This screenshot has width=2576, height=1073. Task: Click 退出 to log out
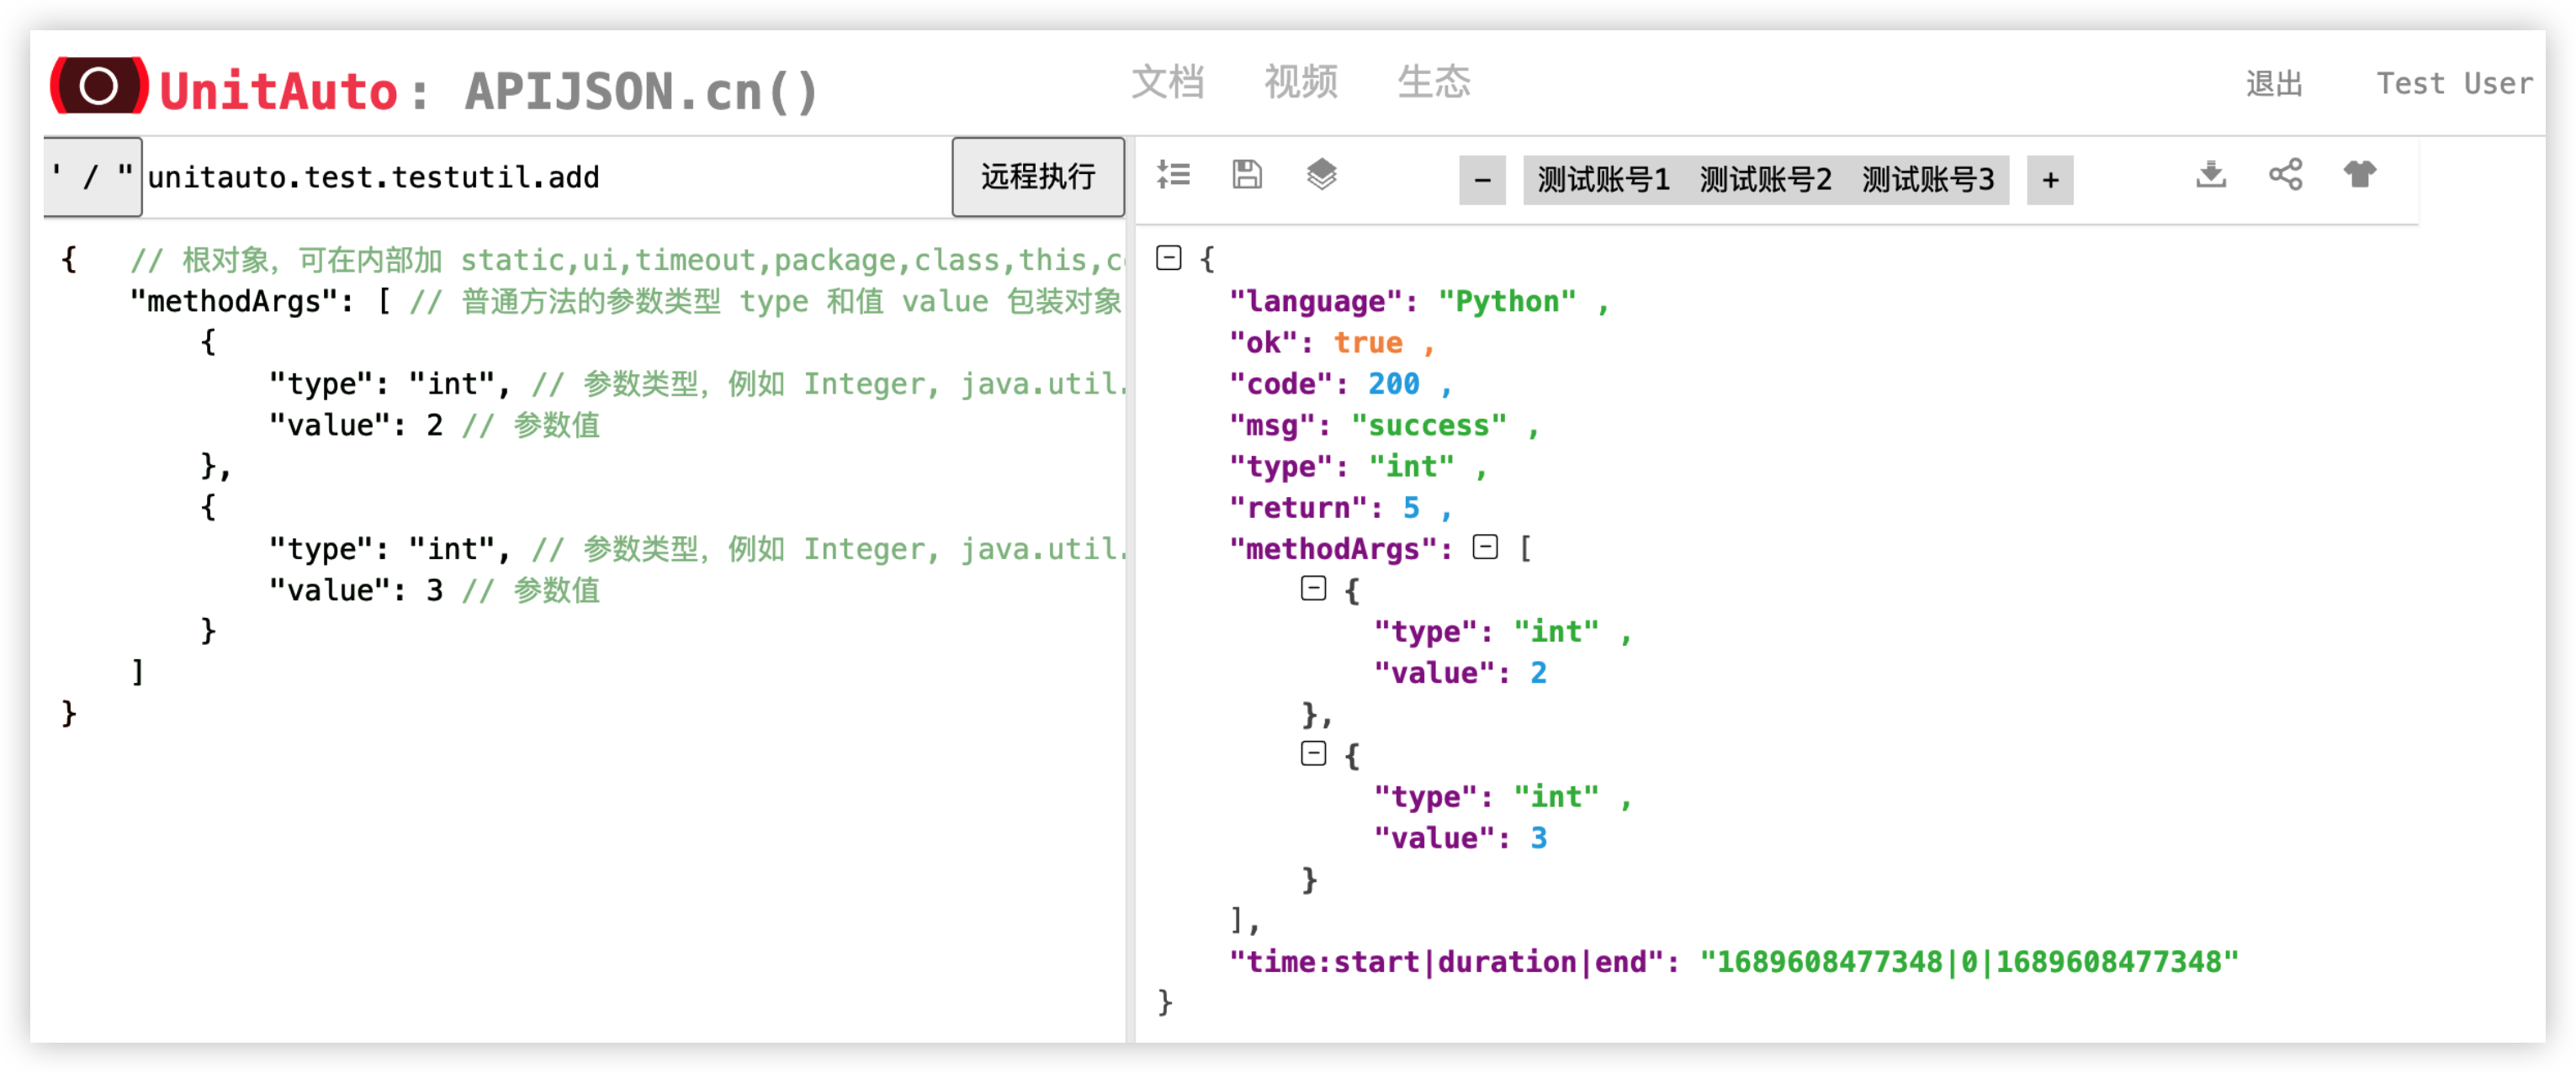click(x=2273, y=85)
